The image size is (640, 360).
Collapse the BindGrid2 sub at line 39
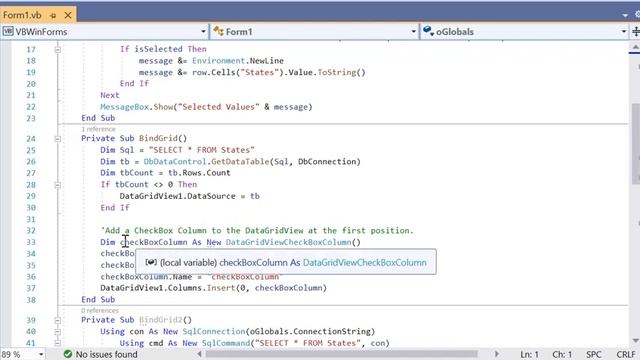(58, 320)
